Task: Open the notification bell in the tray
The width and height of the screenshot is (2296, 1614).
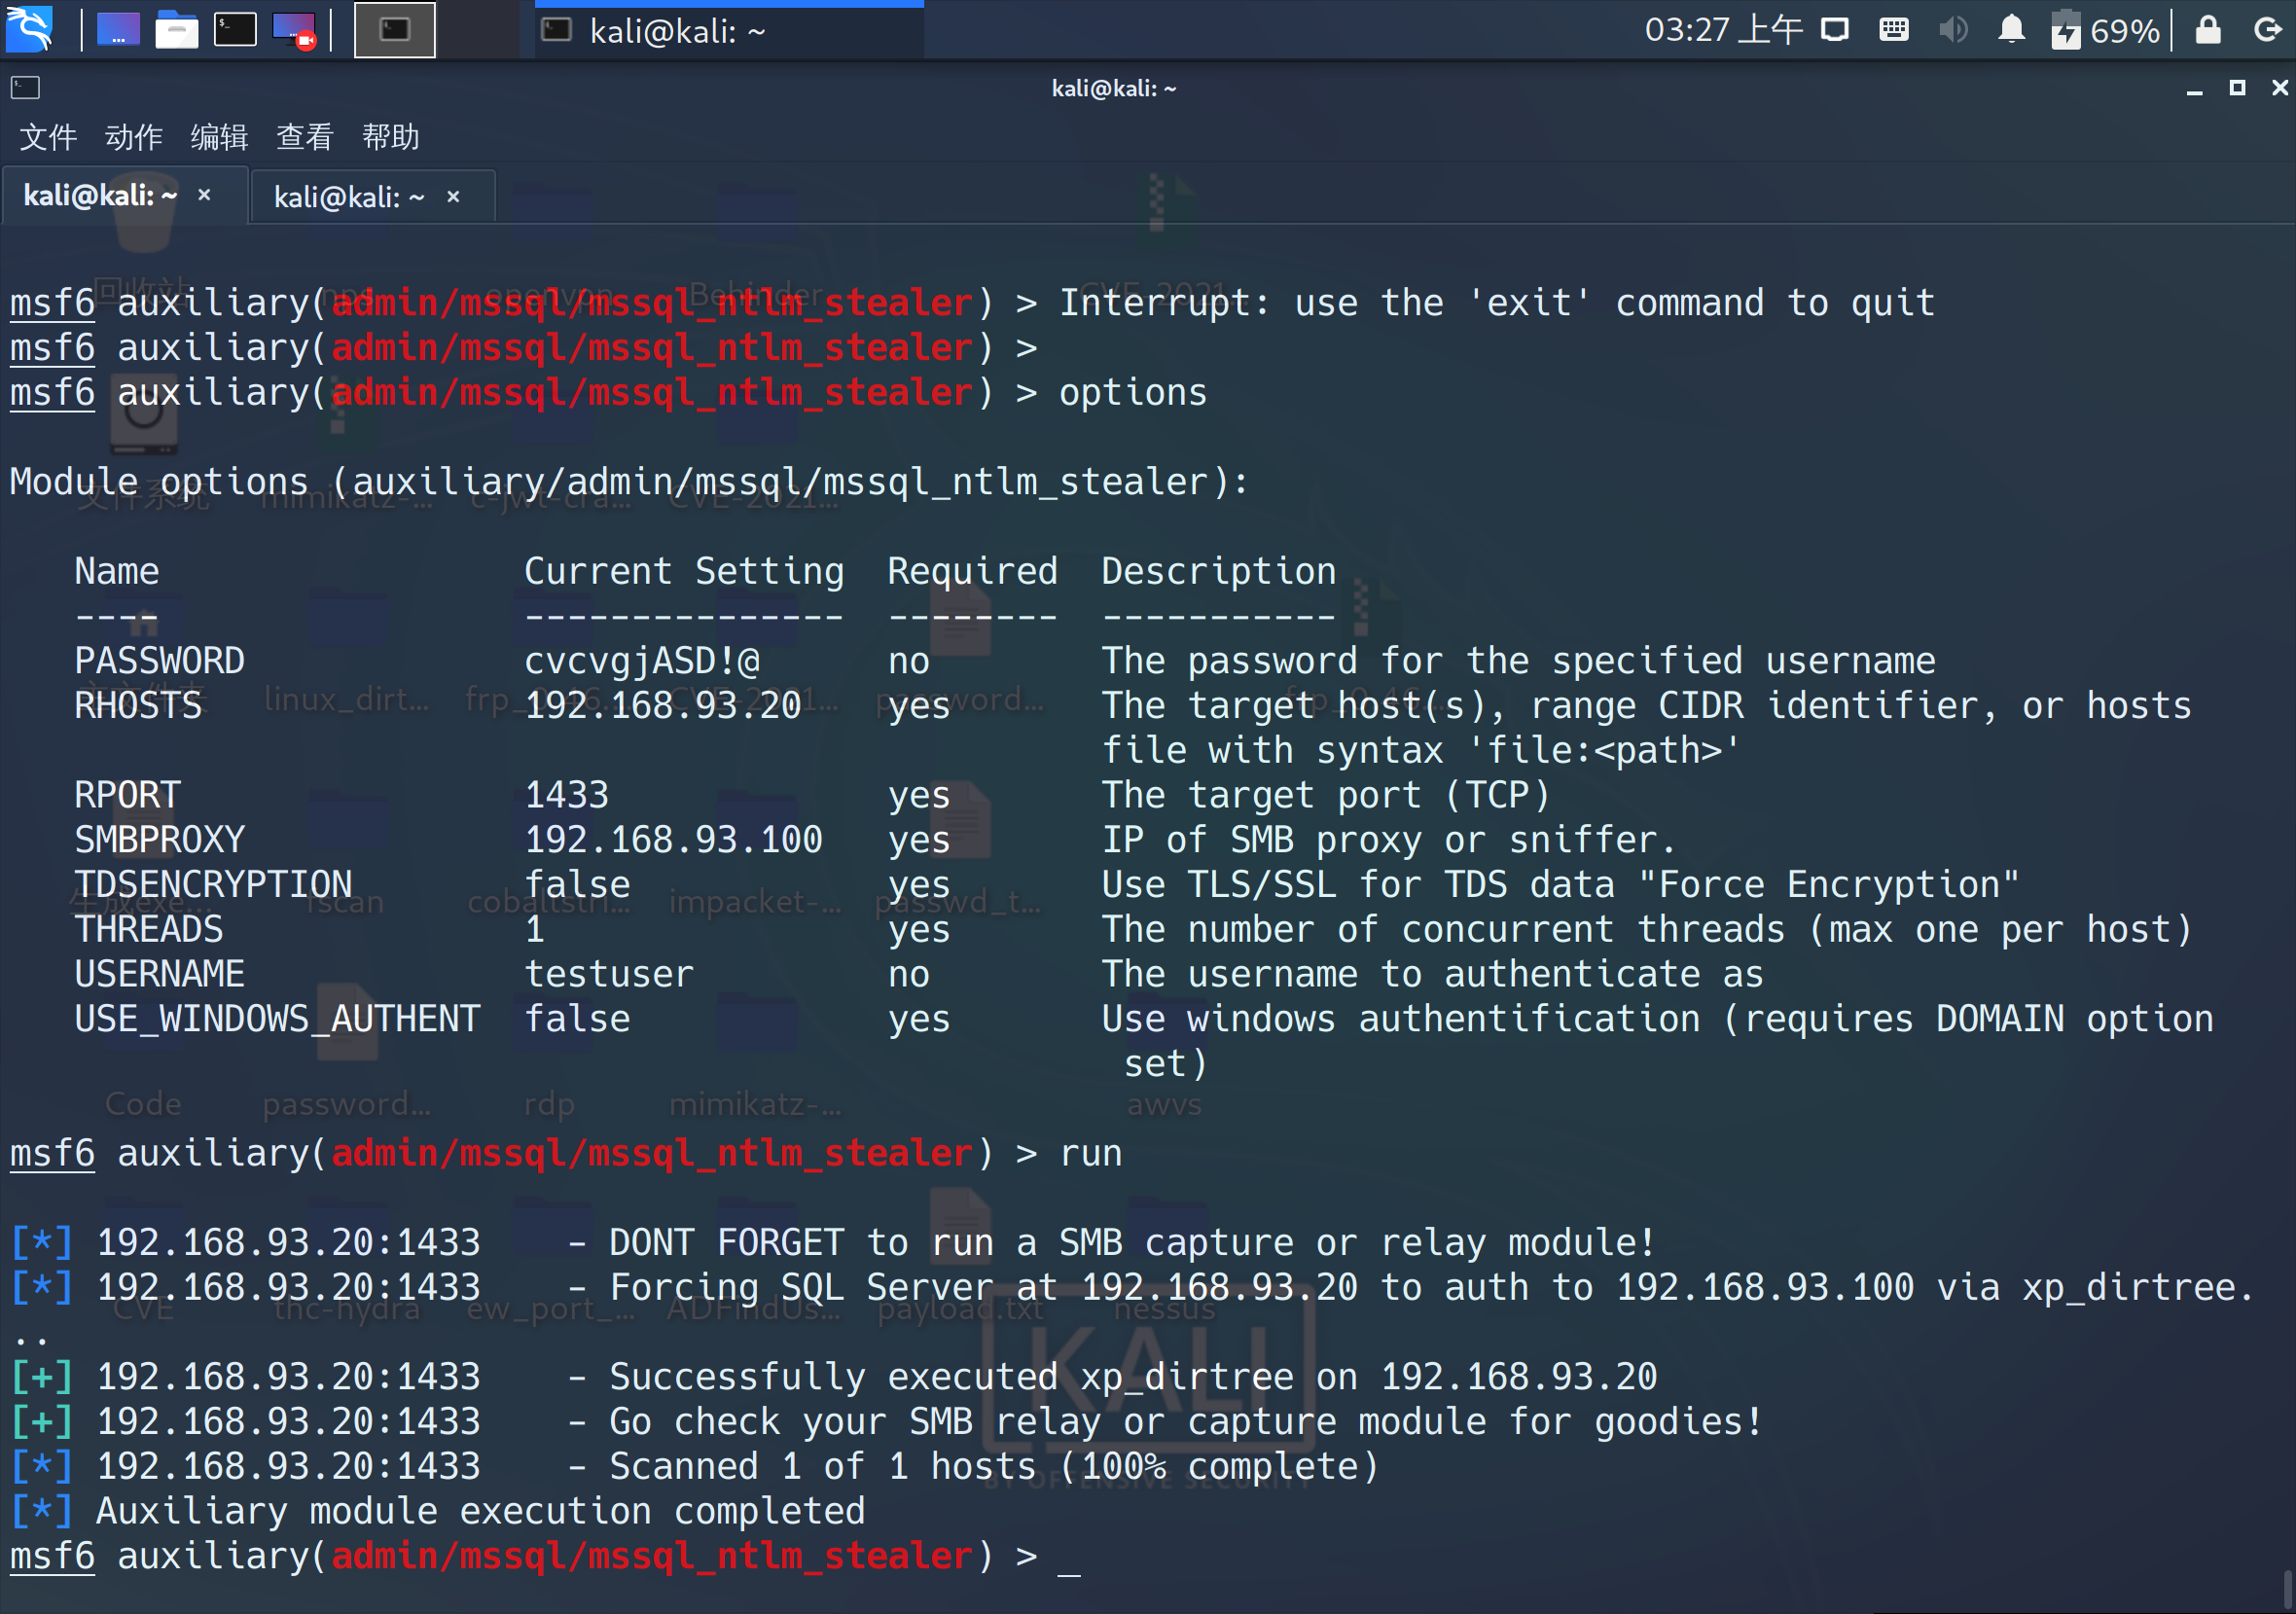Action: [x=2011, y=30]
